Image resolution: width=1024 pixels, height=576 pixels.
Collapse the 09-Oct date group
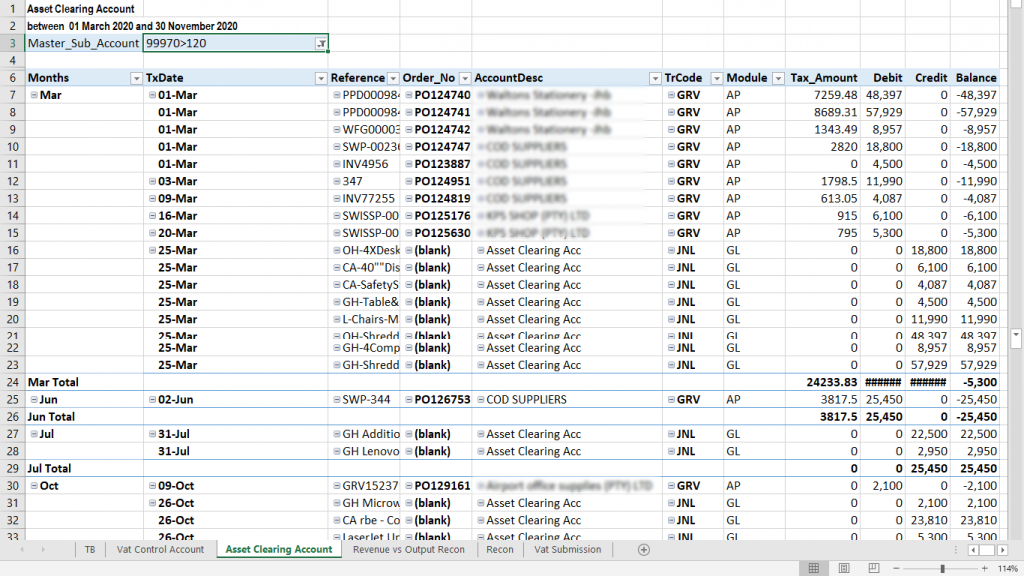click(x=152, y=486)
